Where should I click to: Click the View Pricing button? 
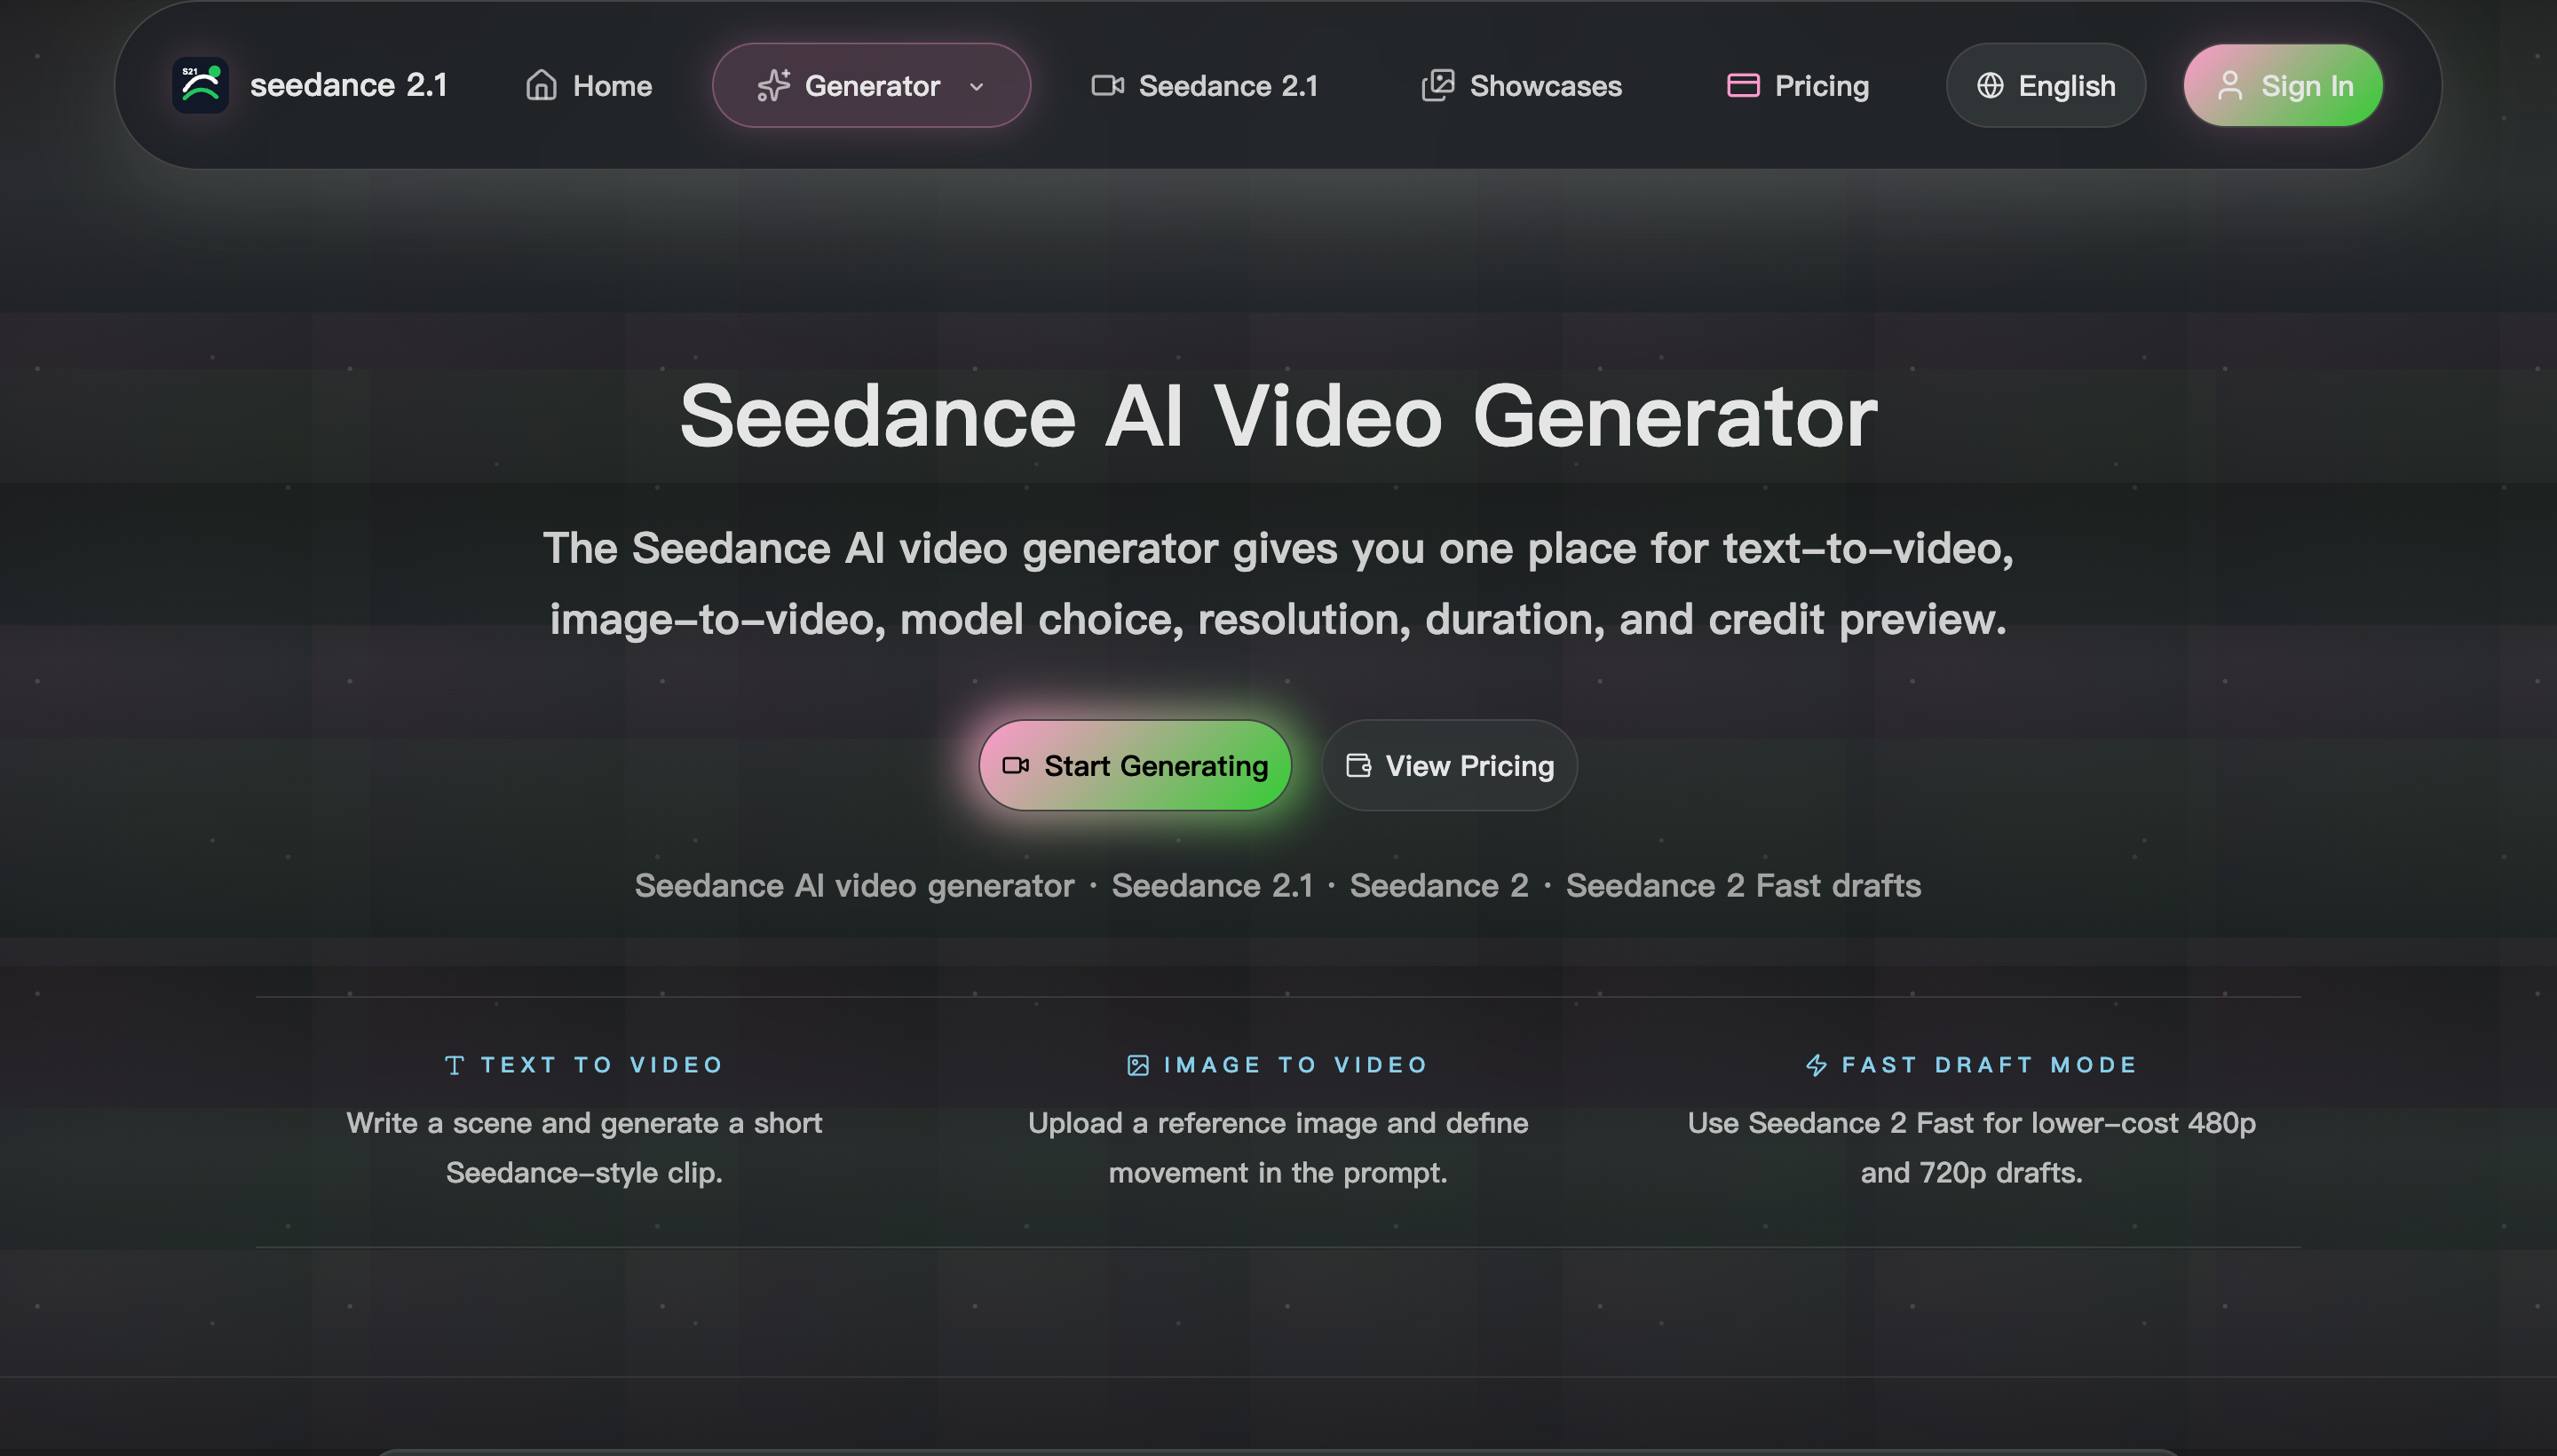point(1449,765)
